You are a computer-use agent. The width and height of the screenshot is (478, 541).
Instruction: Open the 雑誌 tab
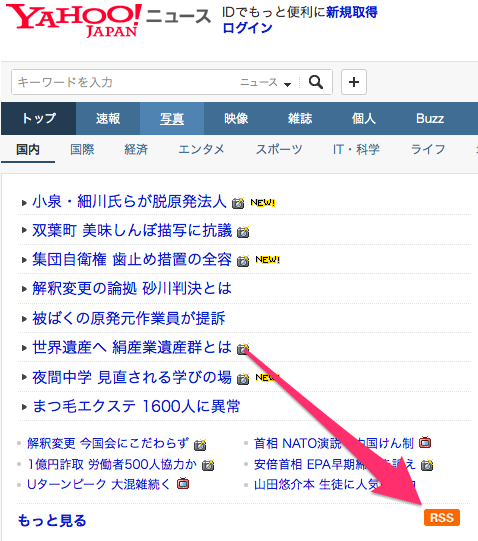[x=300, y=118]
